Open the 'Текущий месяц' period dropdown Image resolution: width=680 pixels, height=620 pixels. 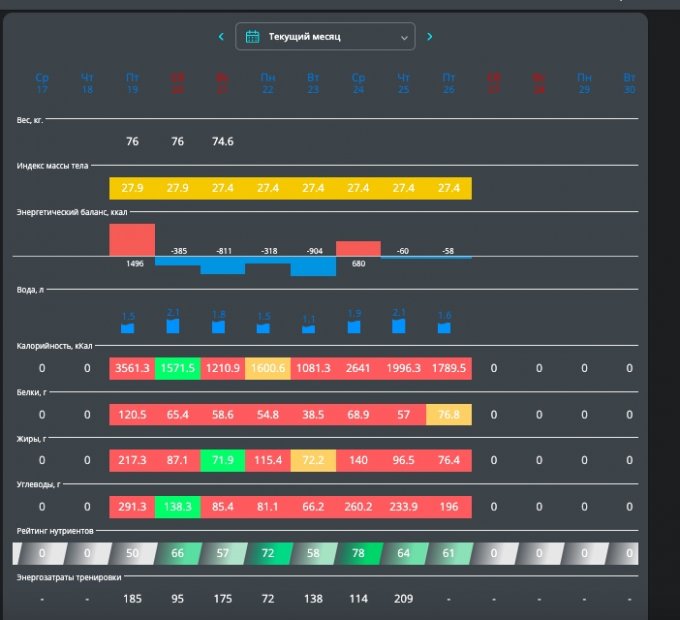pyautogui.click(x=325, y=37)
